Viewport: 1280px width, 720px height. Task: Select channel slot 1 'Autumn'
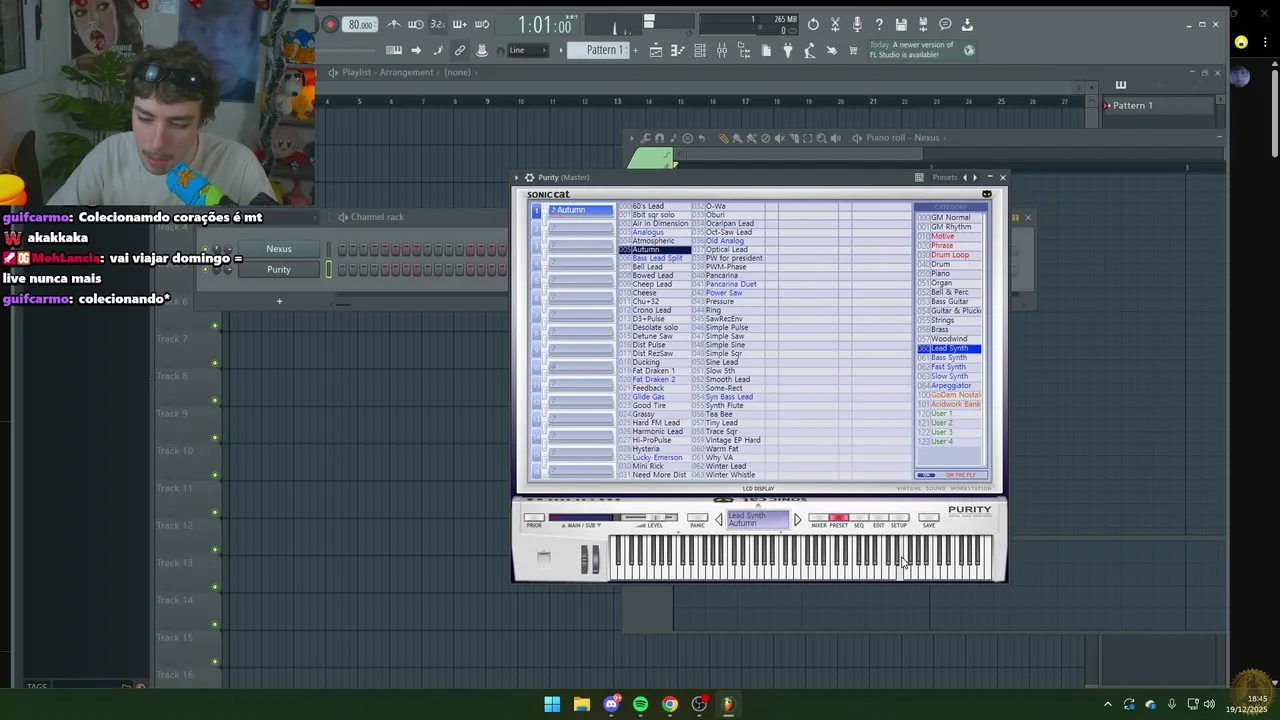[580, 210]
